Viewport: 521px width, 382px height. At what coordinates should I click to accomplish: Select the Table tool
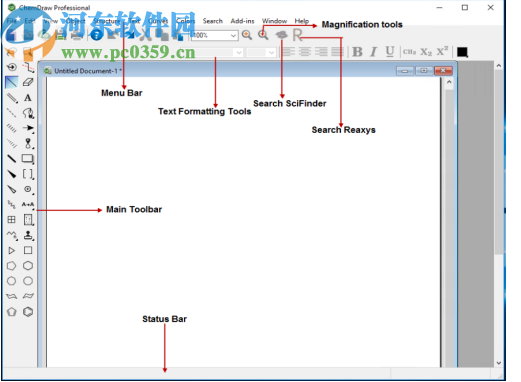(12, 219)
